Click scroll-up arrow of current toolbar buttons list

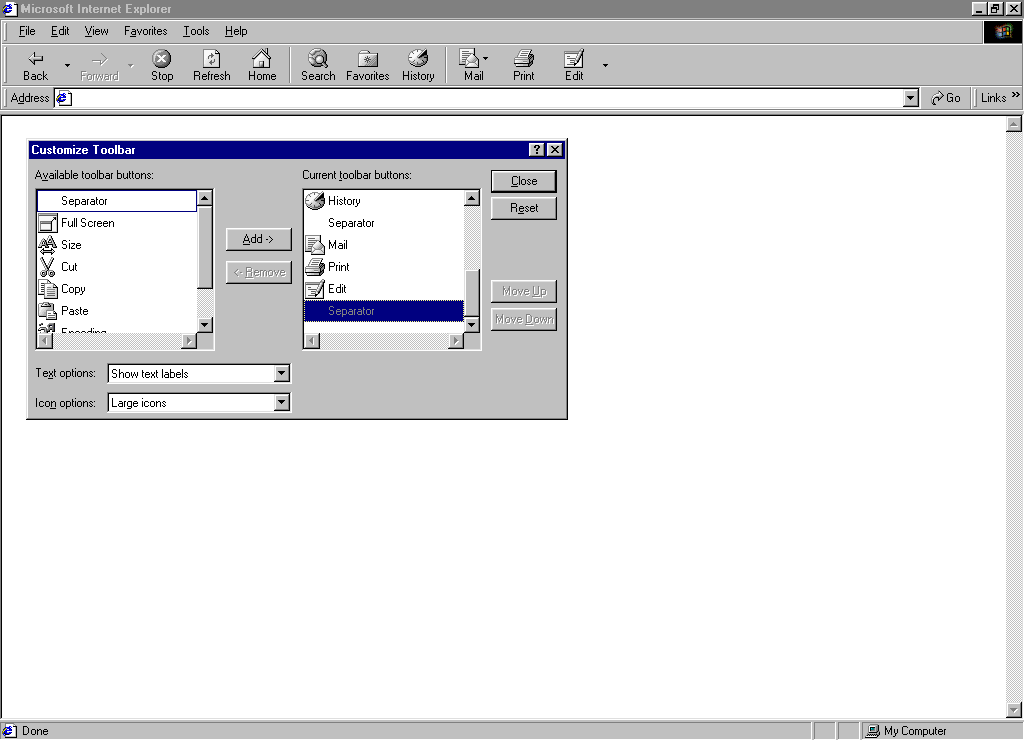(x=472, y=198)
